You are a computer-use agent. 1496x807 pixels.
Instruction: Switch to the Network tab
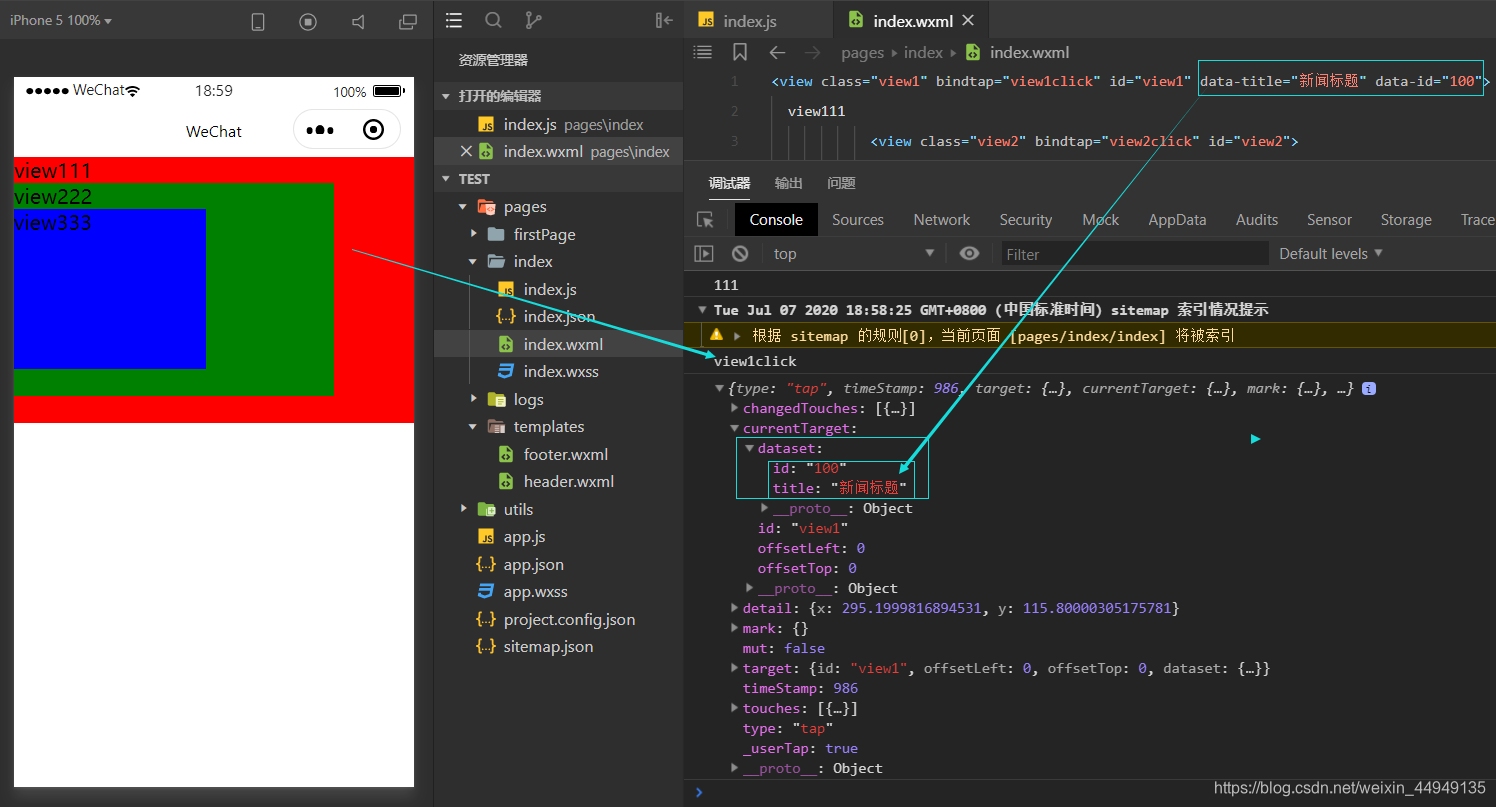(x=942, y=220)
